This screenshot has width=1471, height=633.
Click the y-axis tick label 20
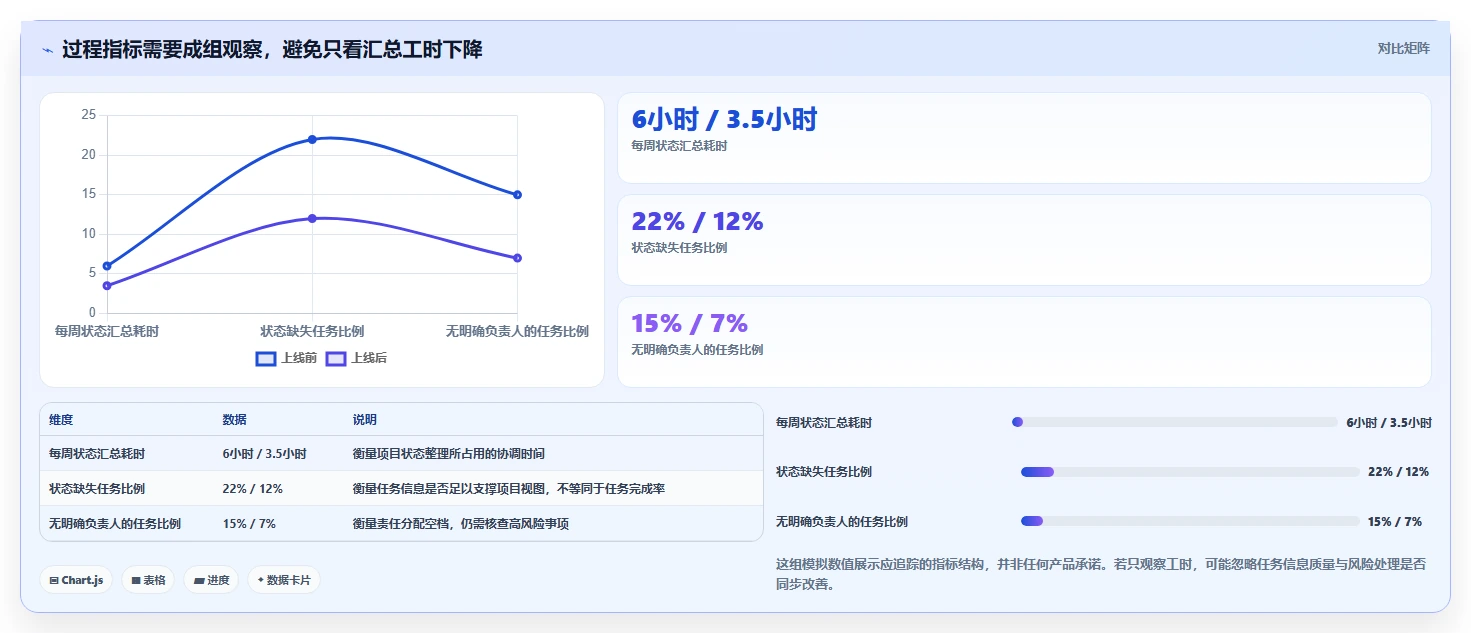point(89,155)
